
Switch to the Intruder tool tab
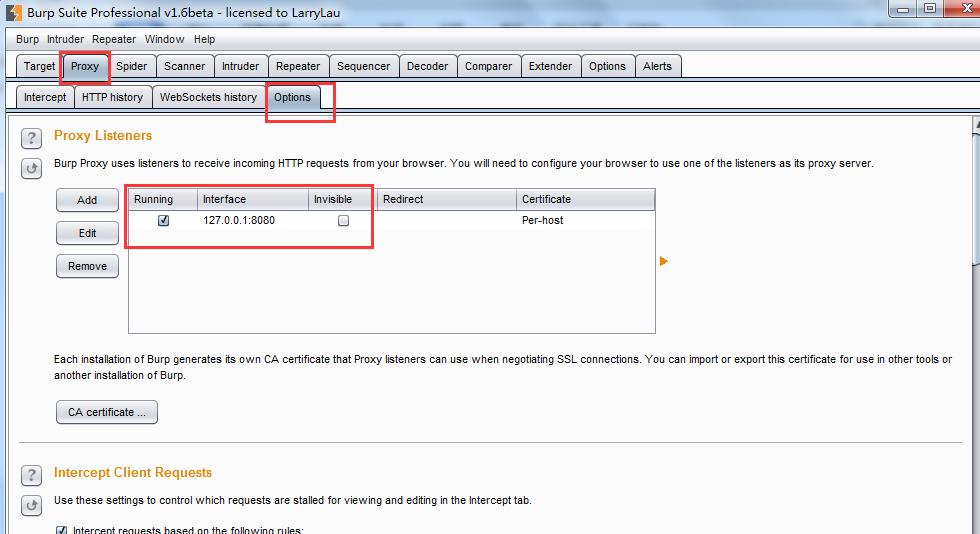pyautogui.click(x=241, y=66)
